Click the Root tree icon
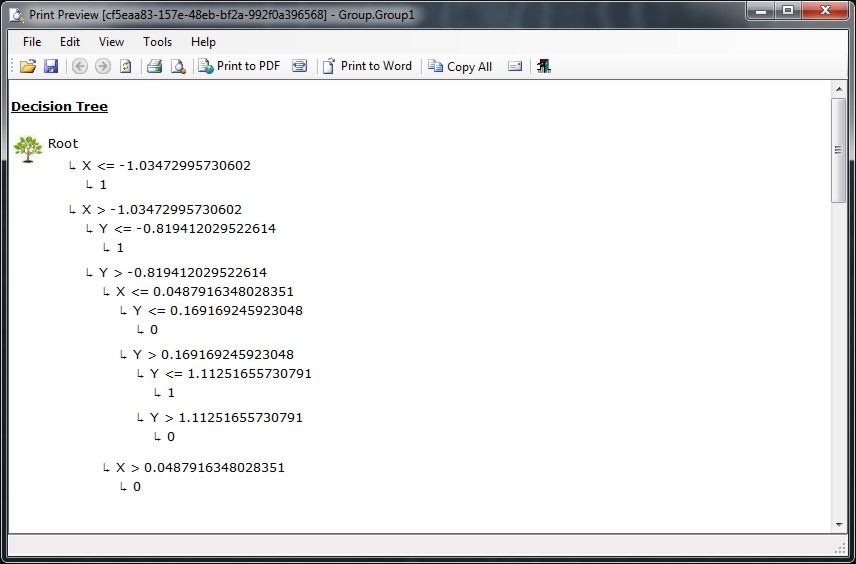The image size is (856, 564). click(27, 147)
